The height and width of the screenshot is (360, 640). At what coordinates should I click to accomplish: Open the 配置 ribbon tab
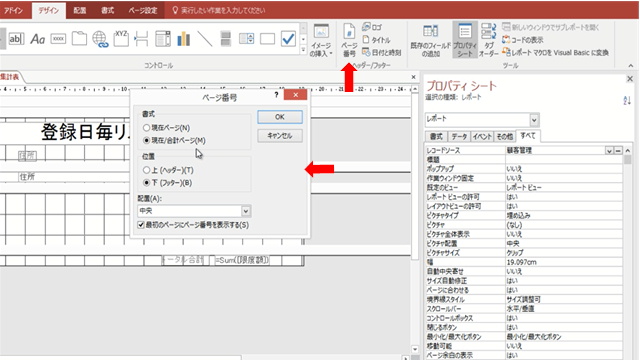(x=80, y=10)
